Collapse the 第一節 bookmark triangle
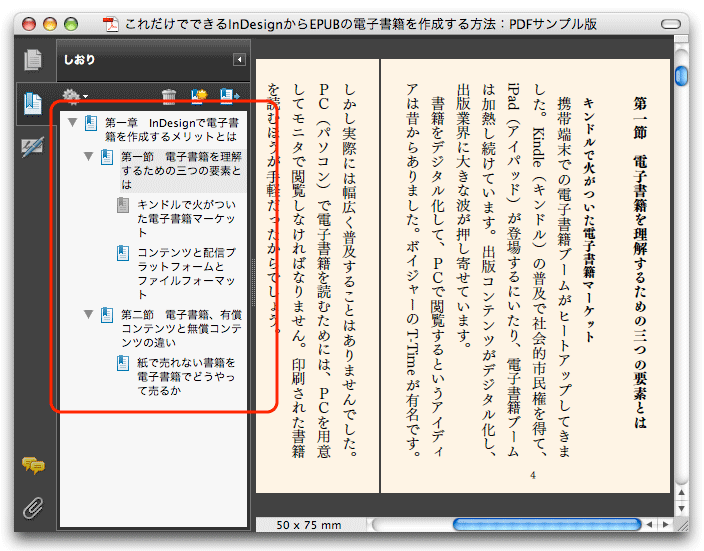The height and width of the screenshot is (551, 704). coord(88,156)
